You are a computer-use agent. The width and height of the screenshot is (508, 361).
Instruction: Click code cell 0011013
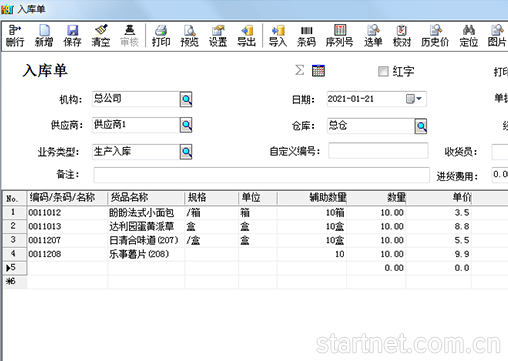[x=67, y=226]
